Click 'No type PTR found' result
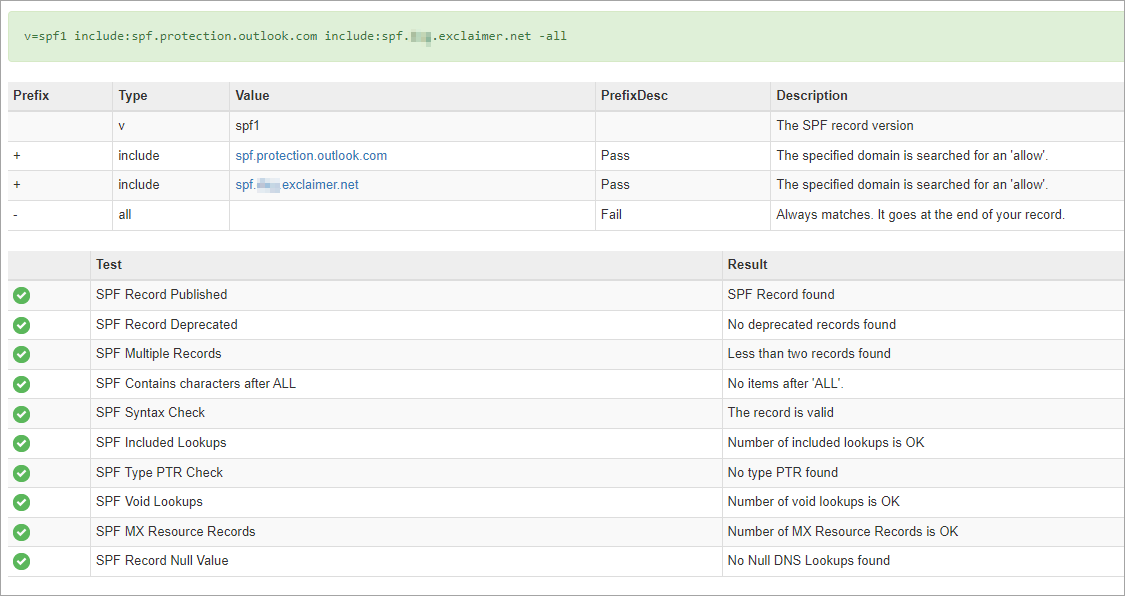The width and height of the screenshot is (1125, 596). 783,473
